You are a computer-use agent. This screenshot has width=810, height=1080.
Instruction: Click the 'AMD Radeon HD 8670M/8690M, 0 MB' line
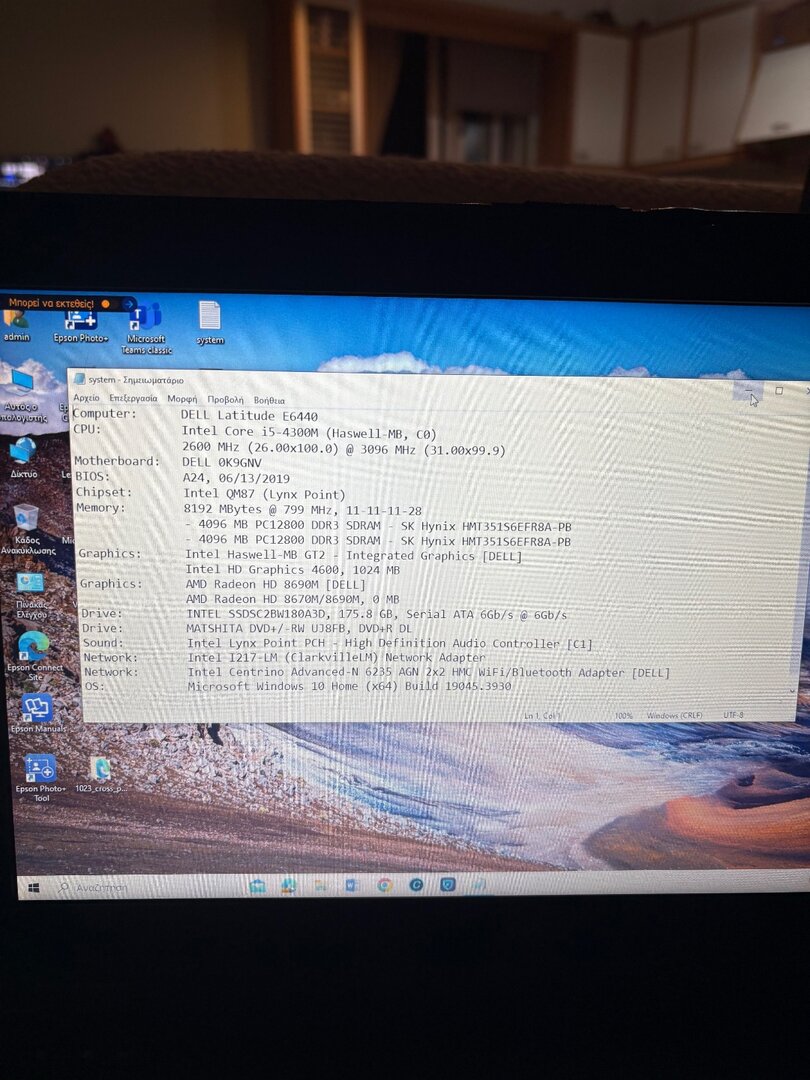pos(293,599)
